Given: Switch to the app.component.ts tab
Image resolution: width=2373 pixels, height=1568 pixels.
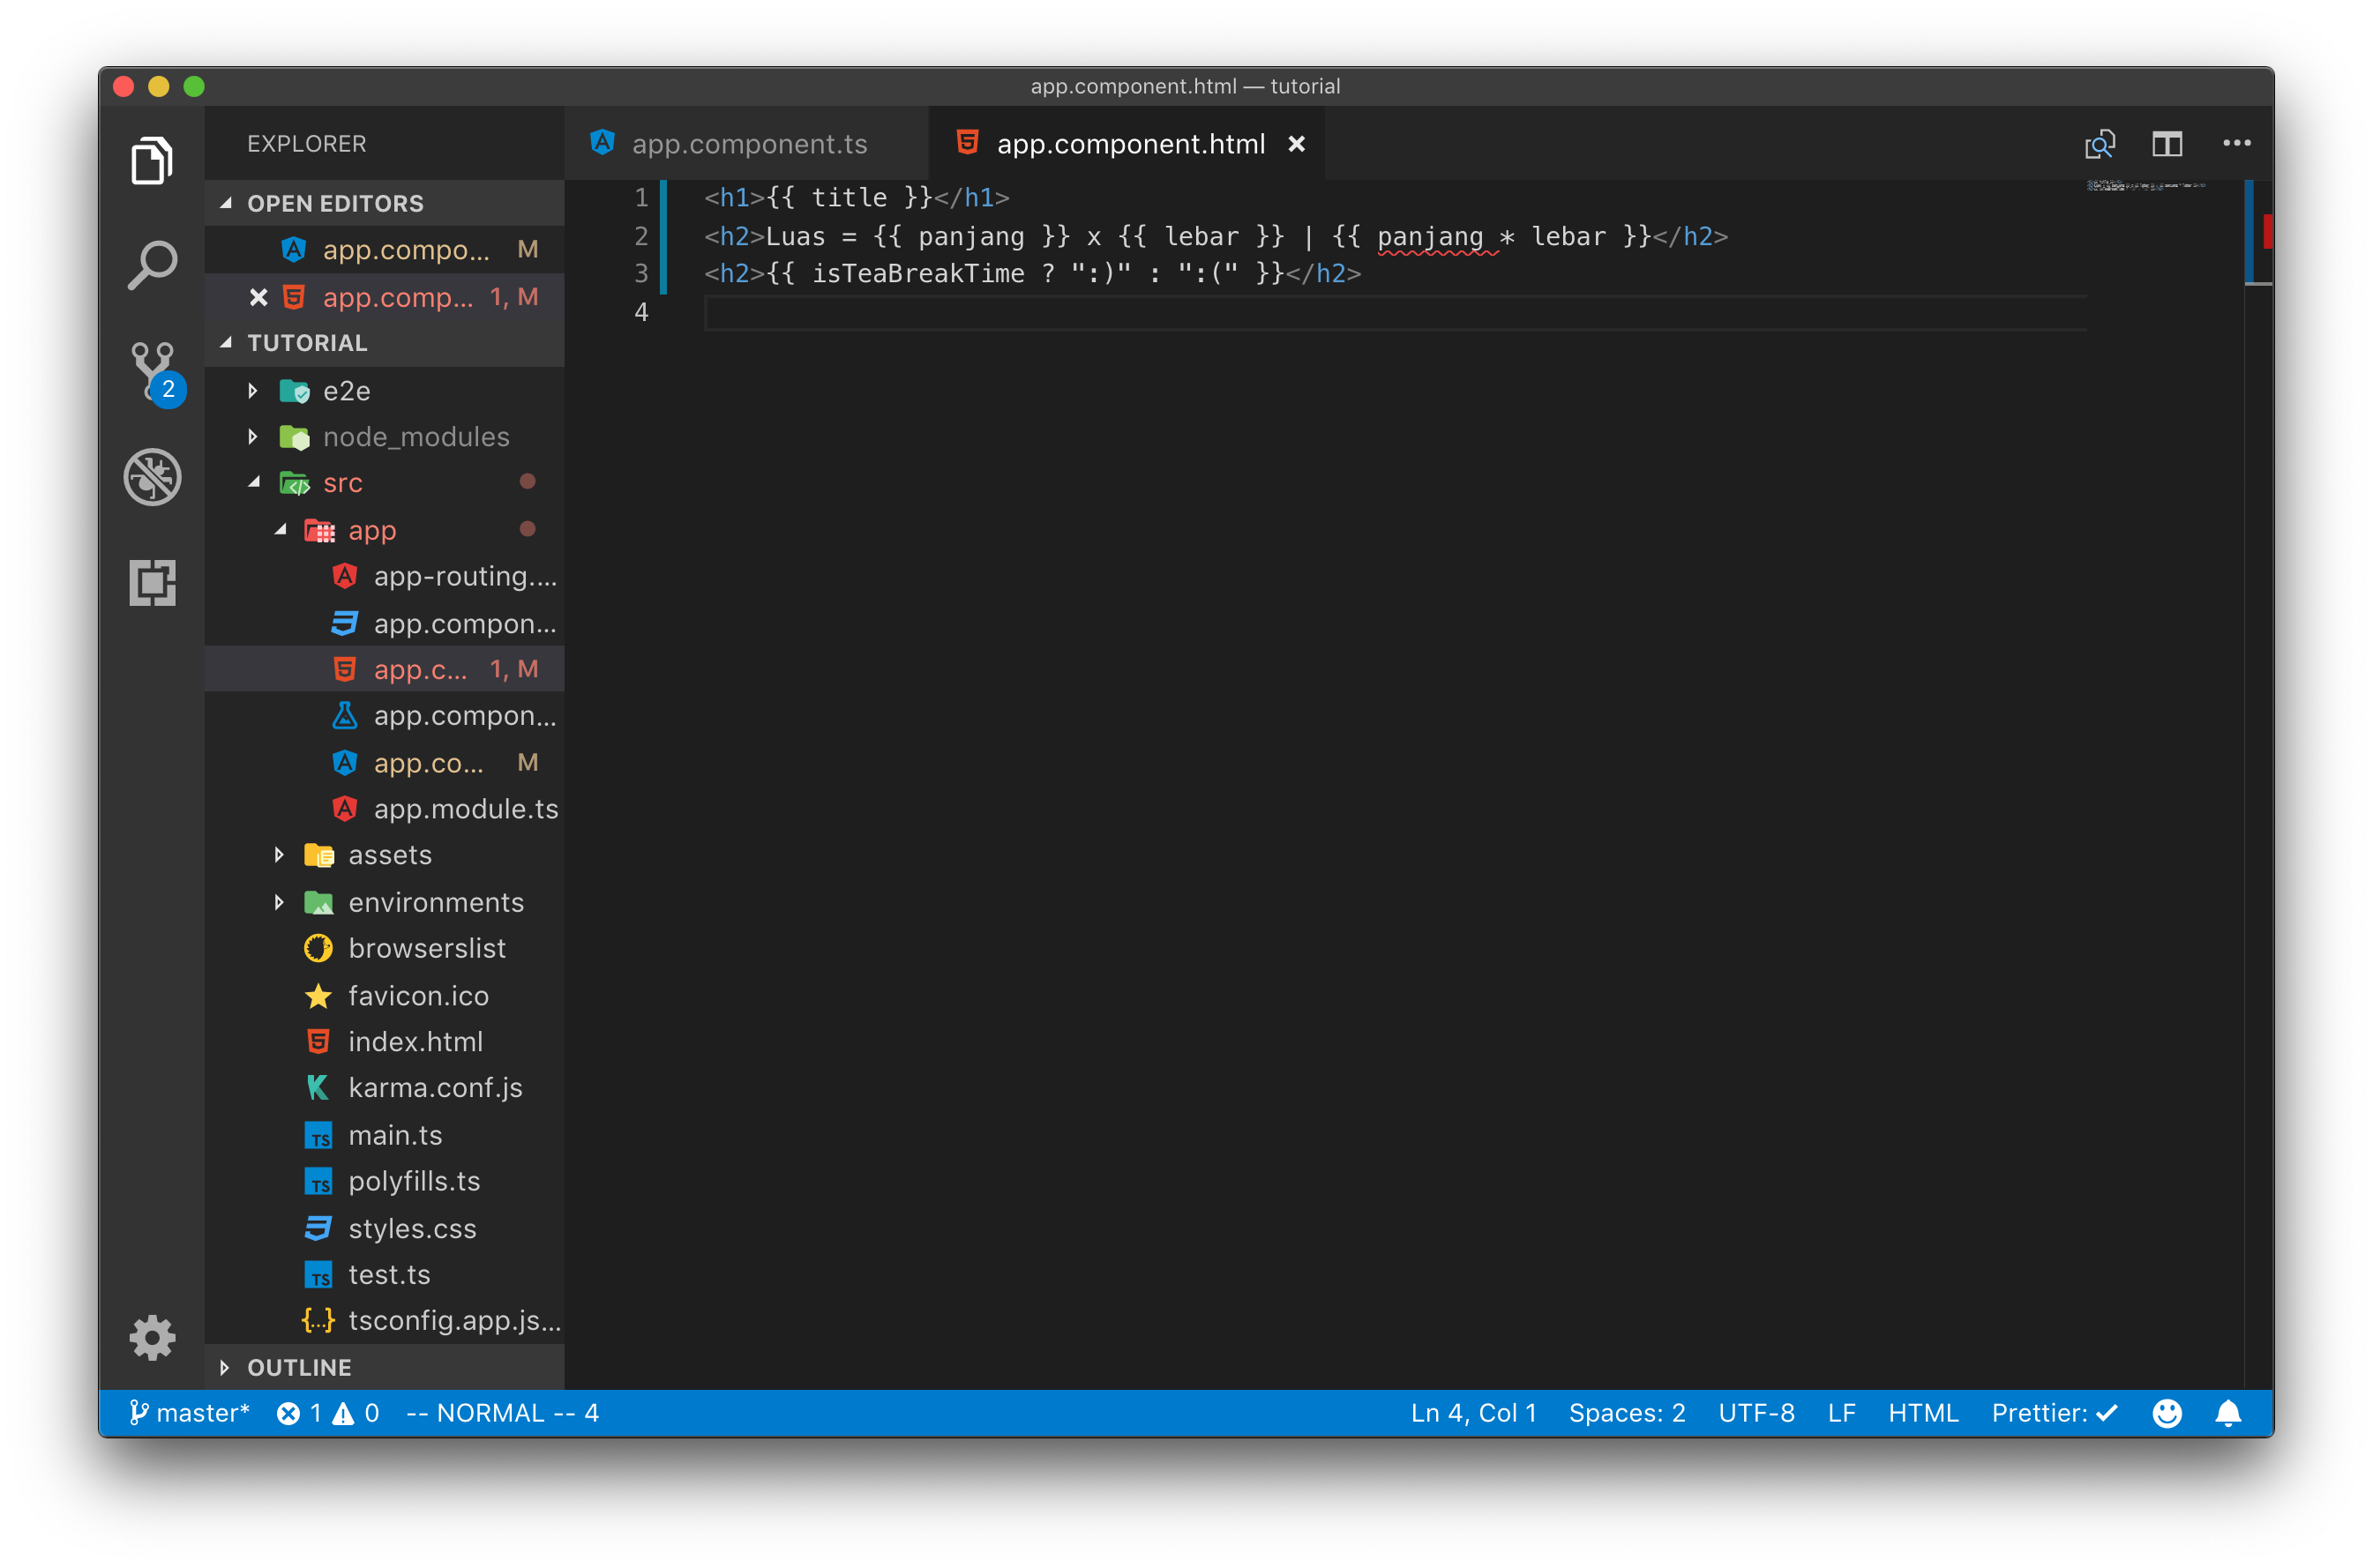Looking at the screenshot, I should (747, 144).
